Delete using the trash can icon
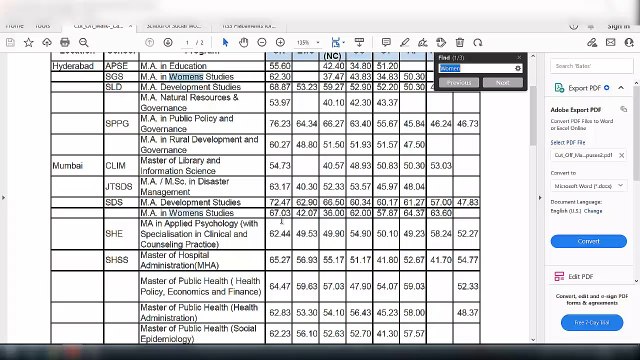640x360 pixels. 460,42
